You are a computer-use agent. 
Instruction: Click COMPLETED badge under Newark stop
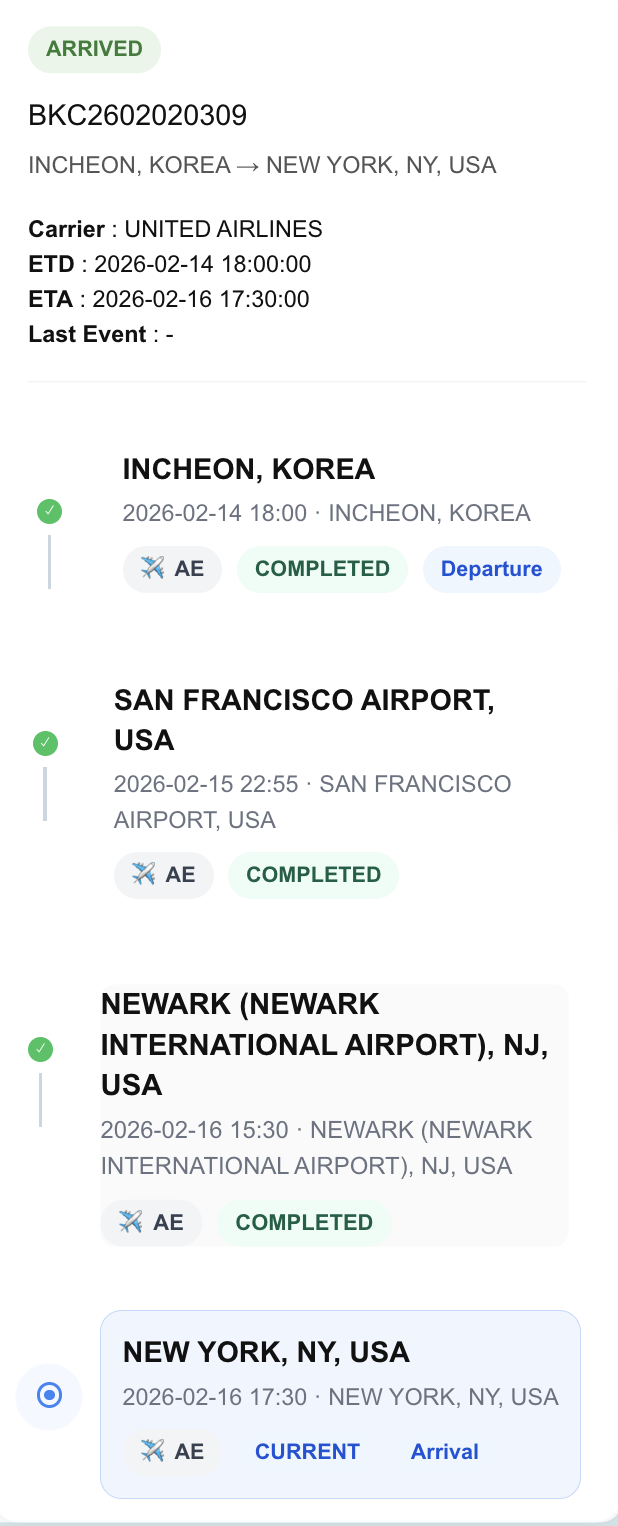pos(304,1222)
